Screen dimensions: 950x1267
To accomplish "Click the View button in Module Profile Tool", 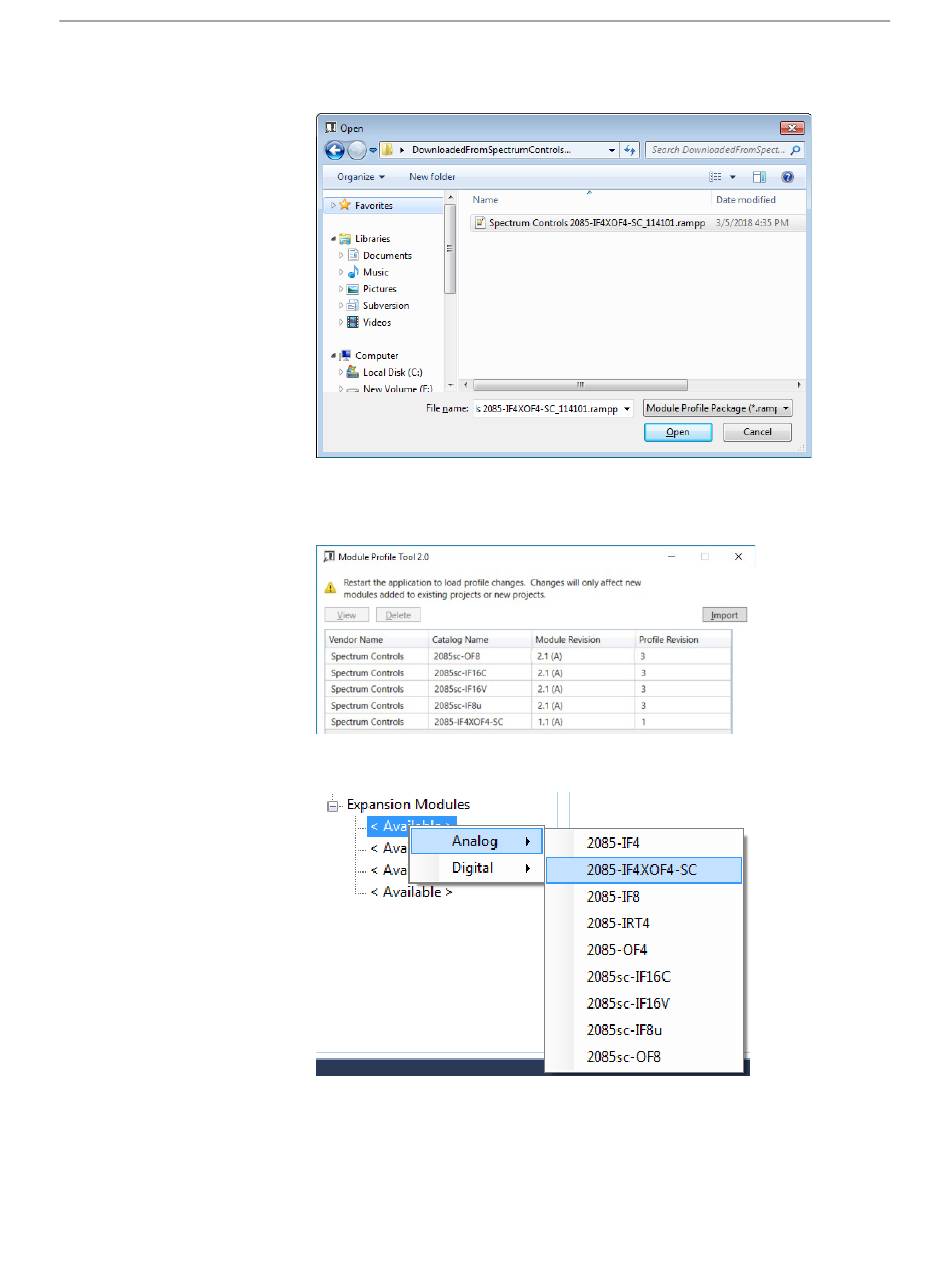I will (x=347, y=615).
